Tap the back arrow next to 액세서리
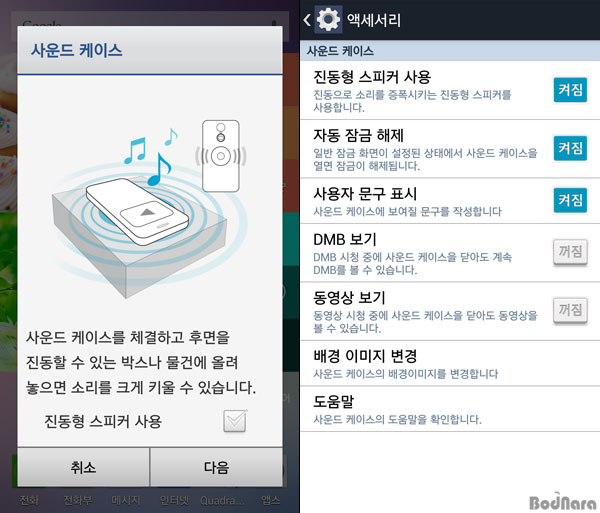The width and height of the screenshot is (600, 513). 307,20
